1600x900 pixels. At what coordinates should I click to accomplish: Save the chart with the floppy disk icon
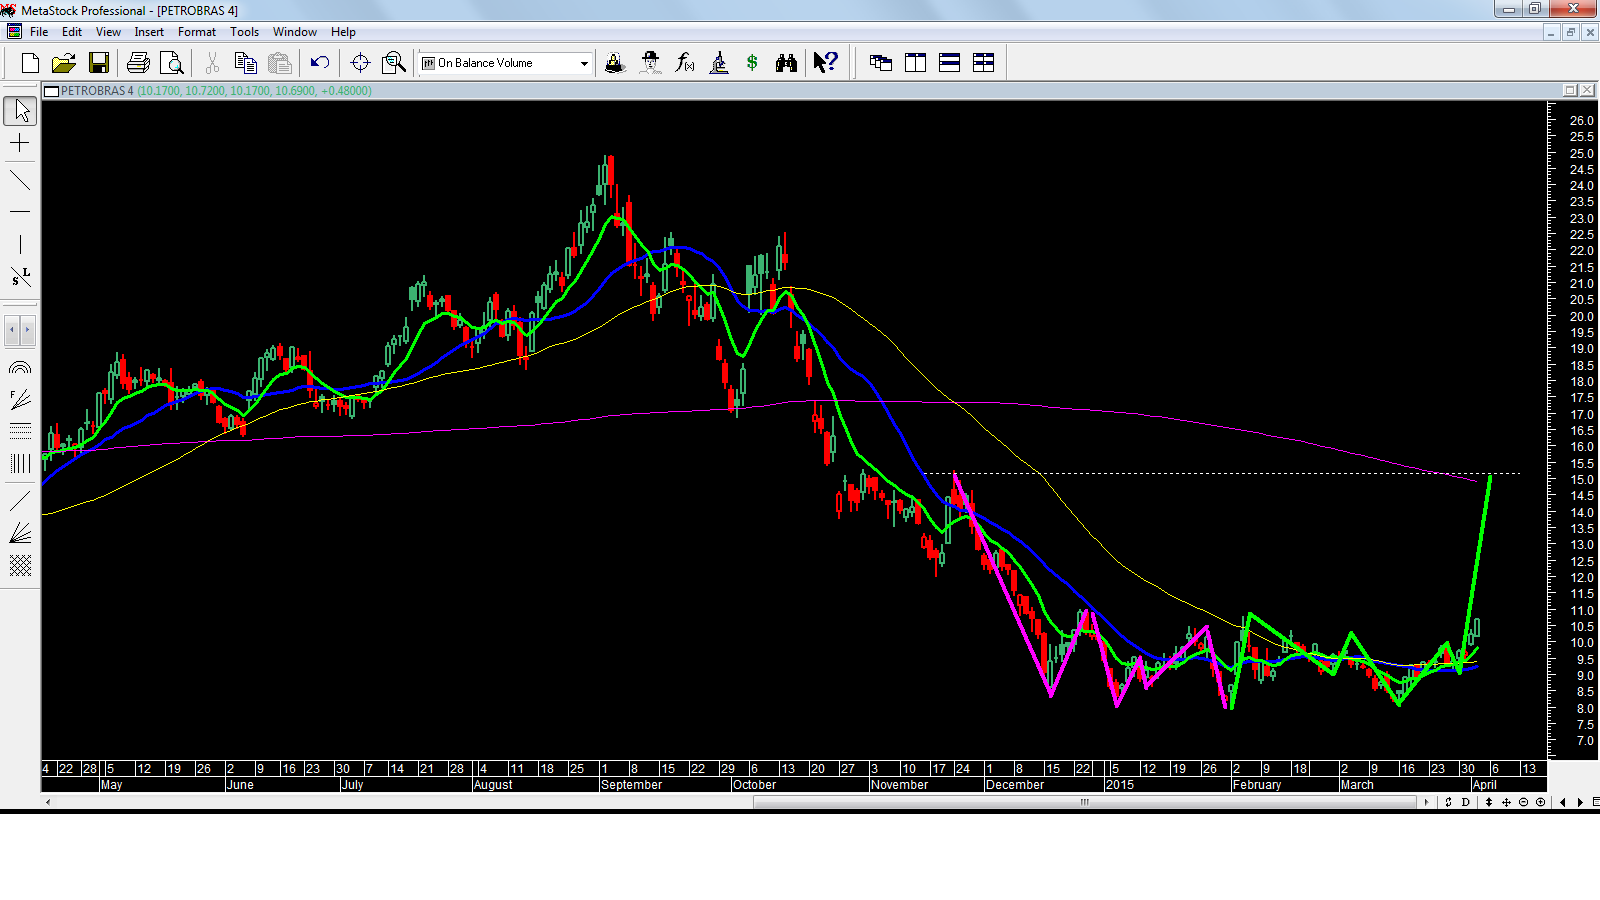(x=98, y=63)
